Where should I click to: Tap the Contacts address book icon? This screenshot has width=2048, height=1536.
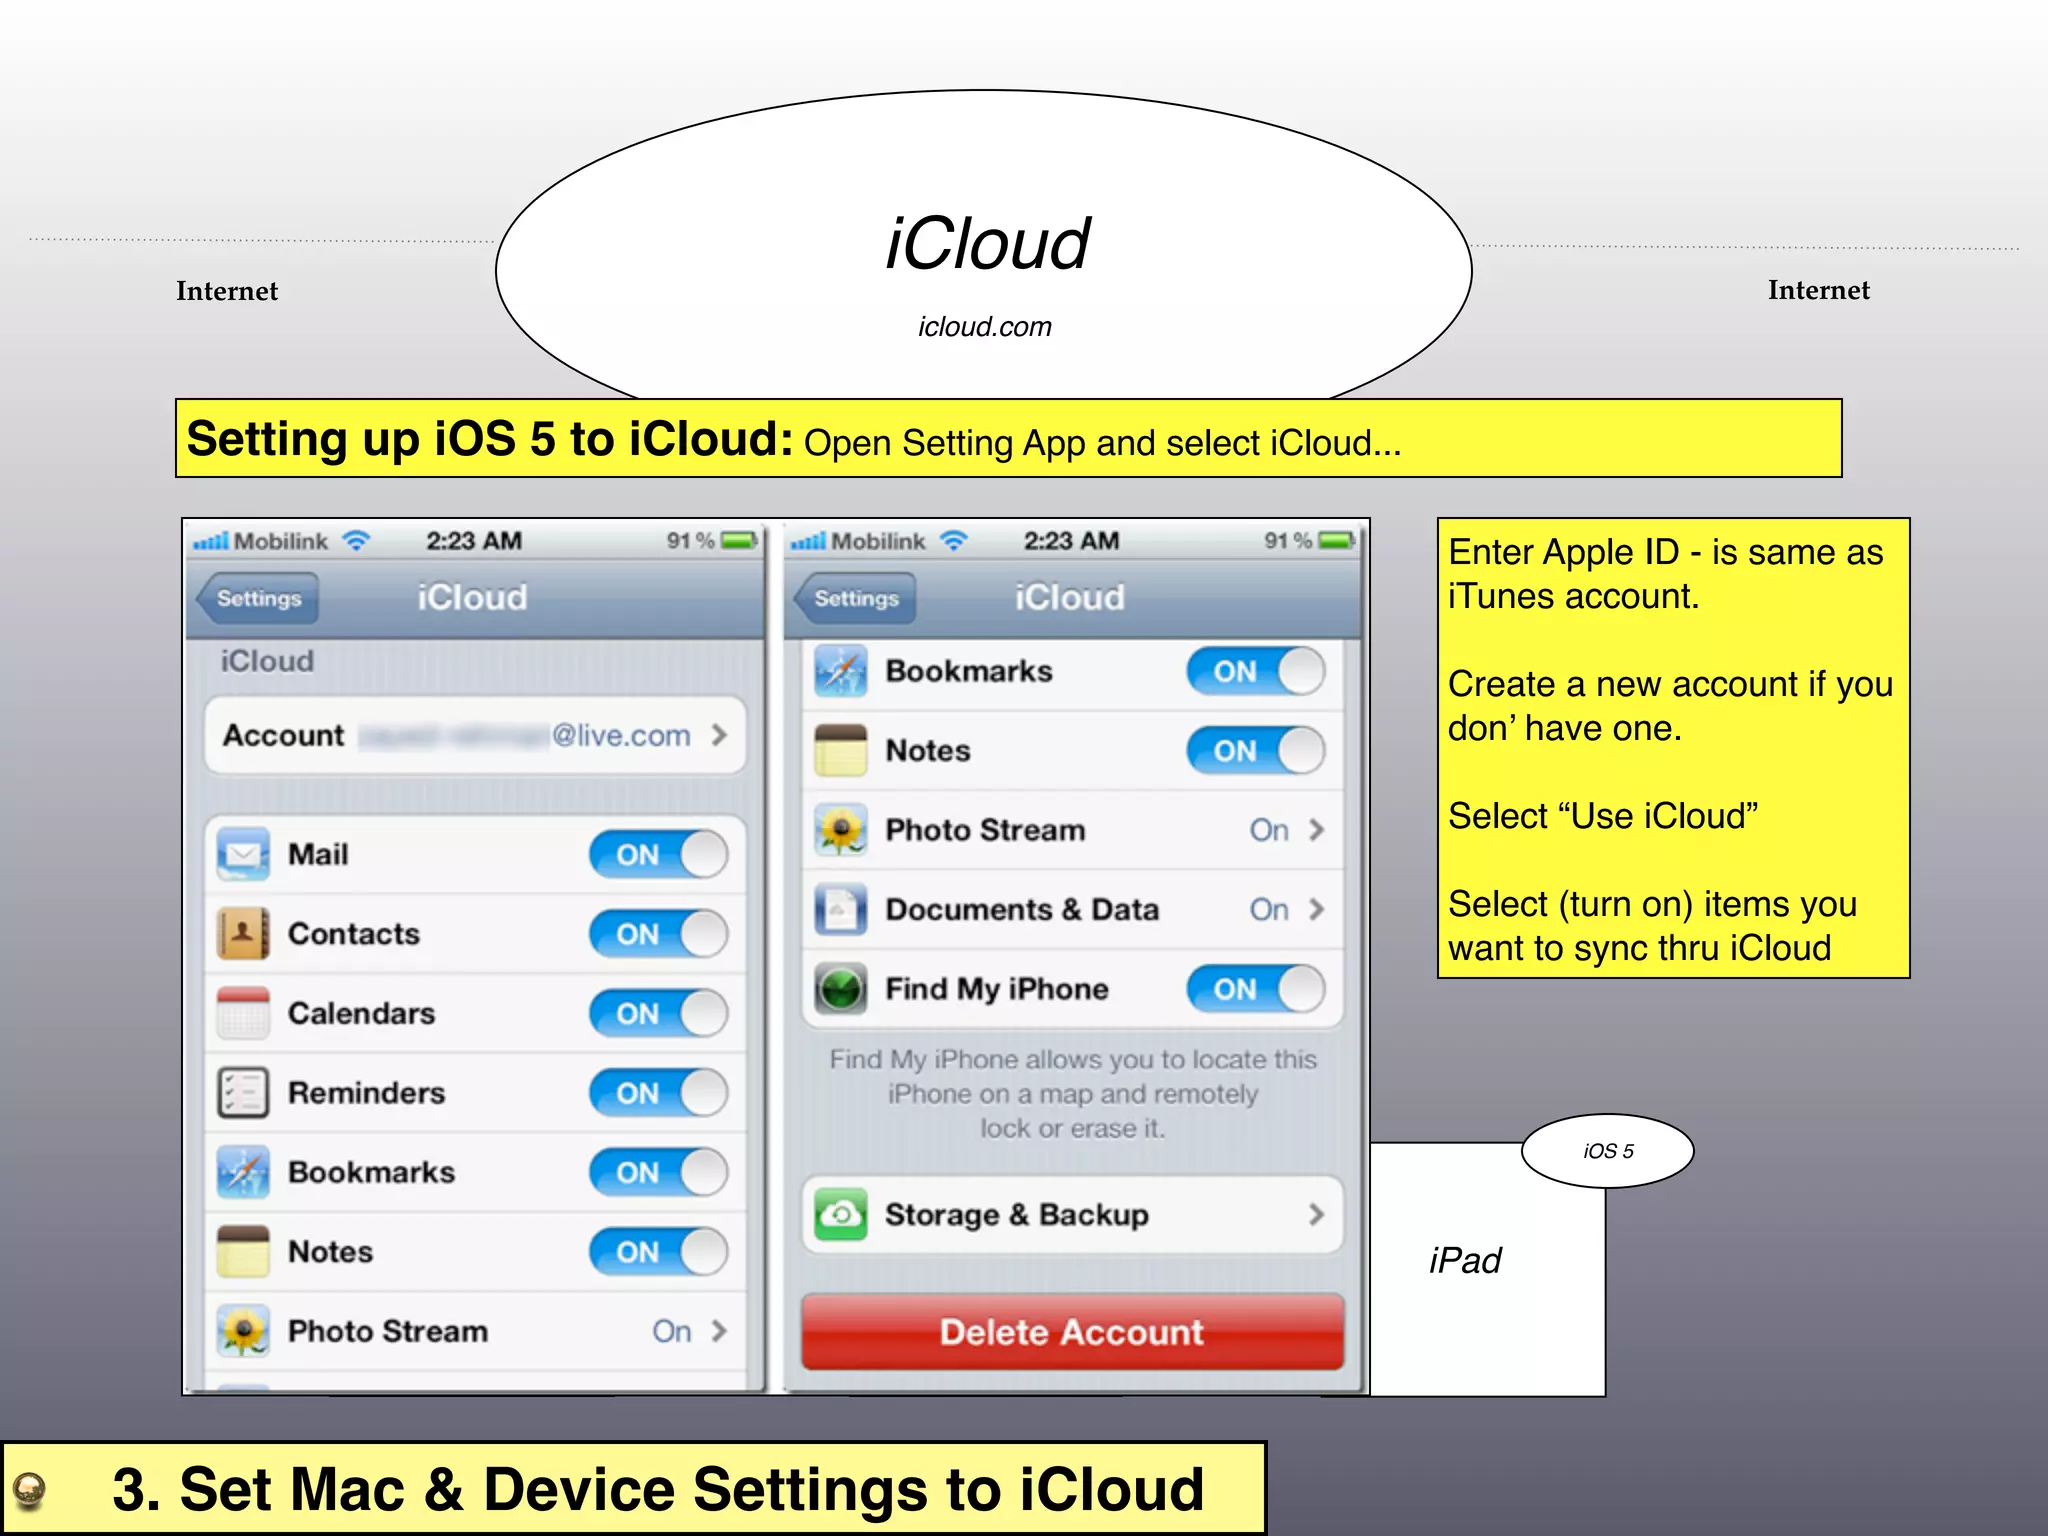[x=243, y=933]
